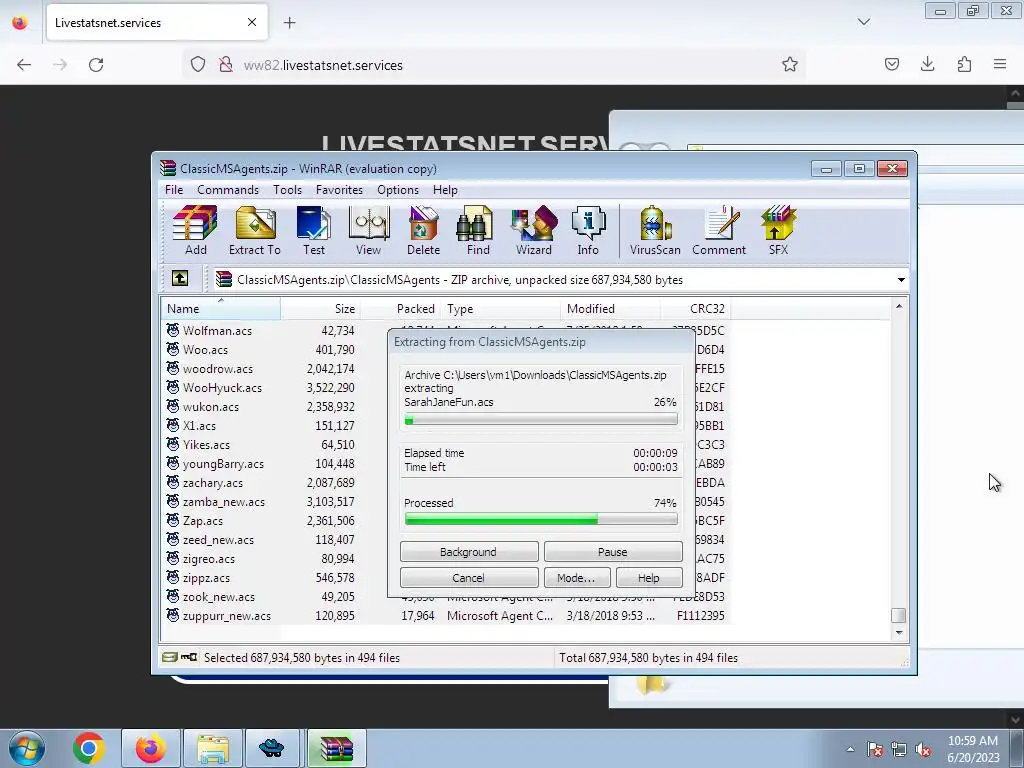Open the Firefox hamburger menu

click(x=1000, y=64)
